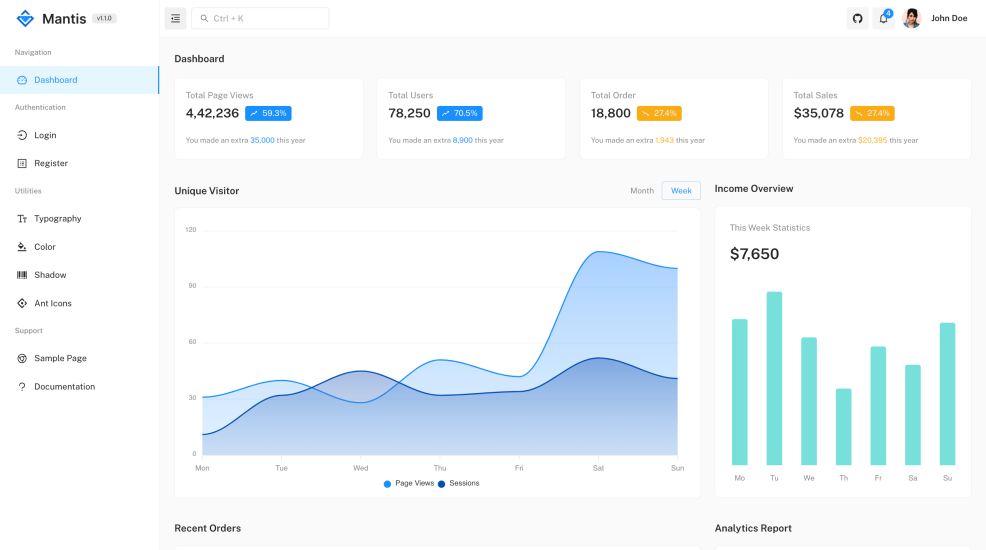Viewport: 986px width, 550px height.
Task: Open the Documentation link
Action: point(64,387)
